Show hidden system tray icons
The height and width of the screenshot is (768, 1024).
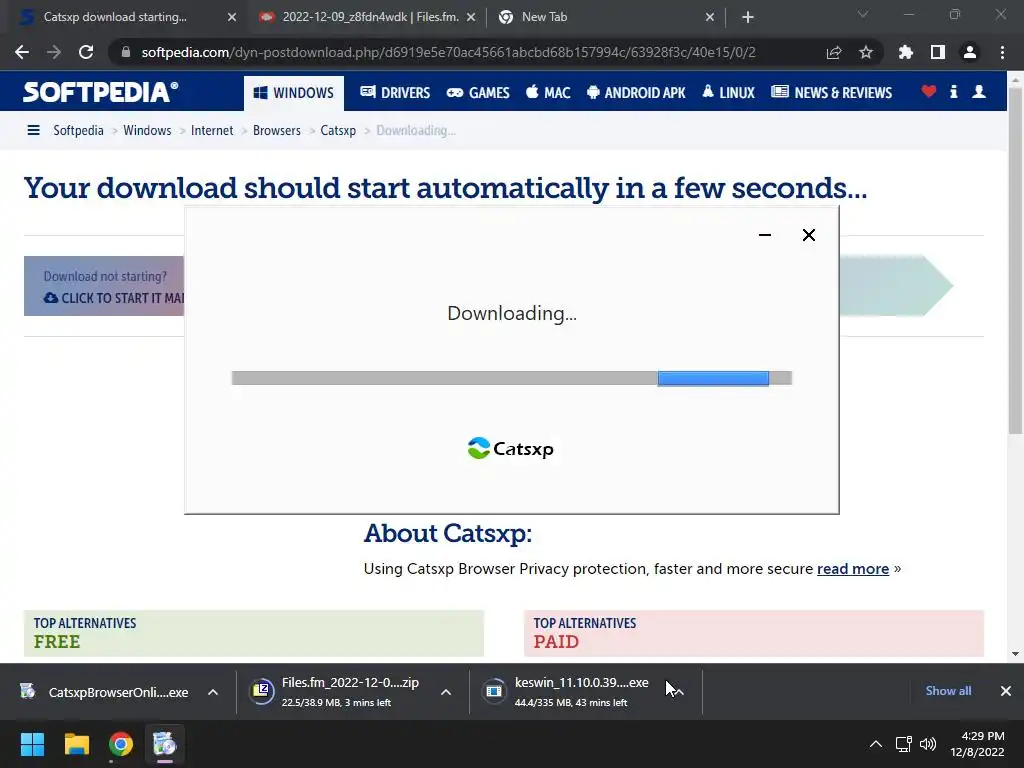876,744
